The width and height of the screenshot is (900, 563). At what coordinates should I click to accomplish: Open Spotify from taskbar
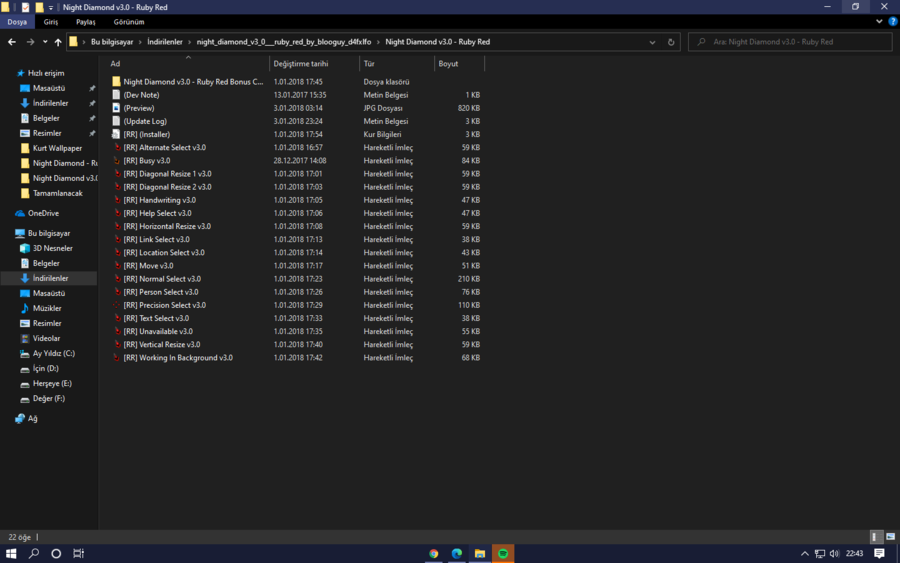click(503, 553)
